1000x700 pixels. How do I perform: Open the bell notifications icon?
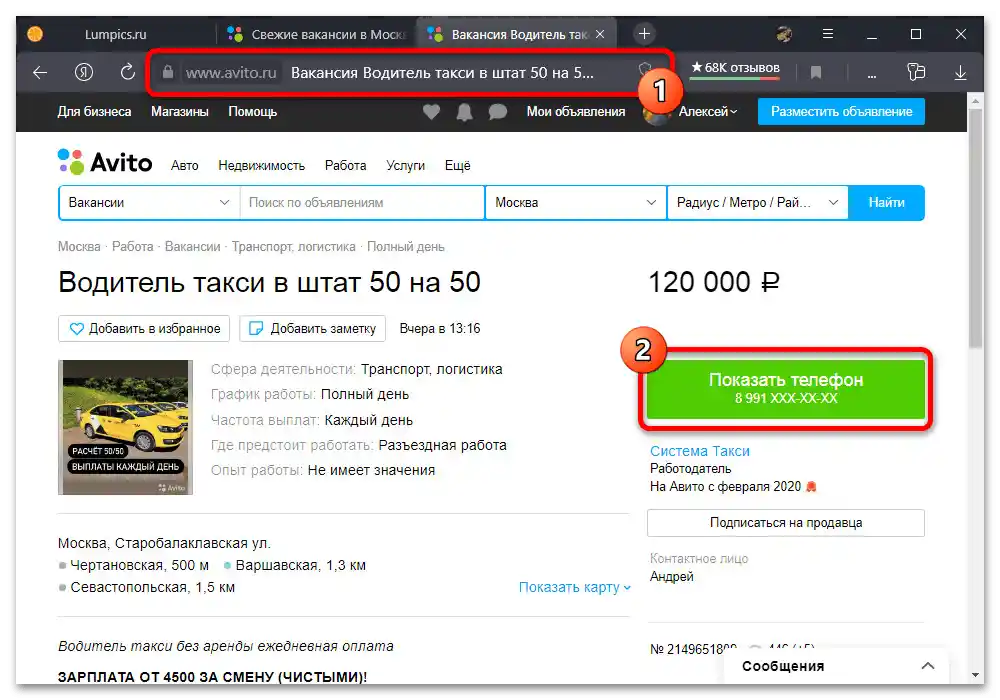[x=465, y=112]
